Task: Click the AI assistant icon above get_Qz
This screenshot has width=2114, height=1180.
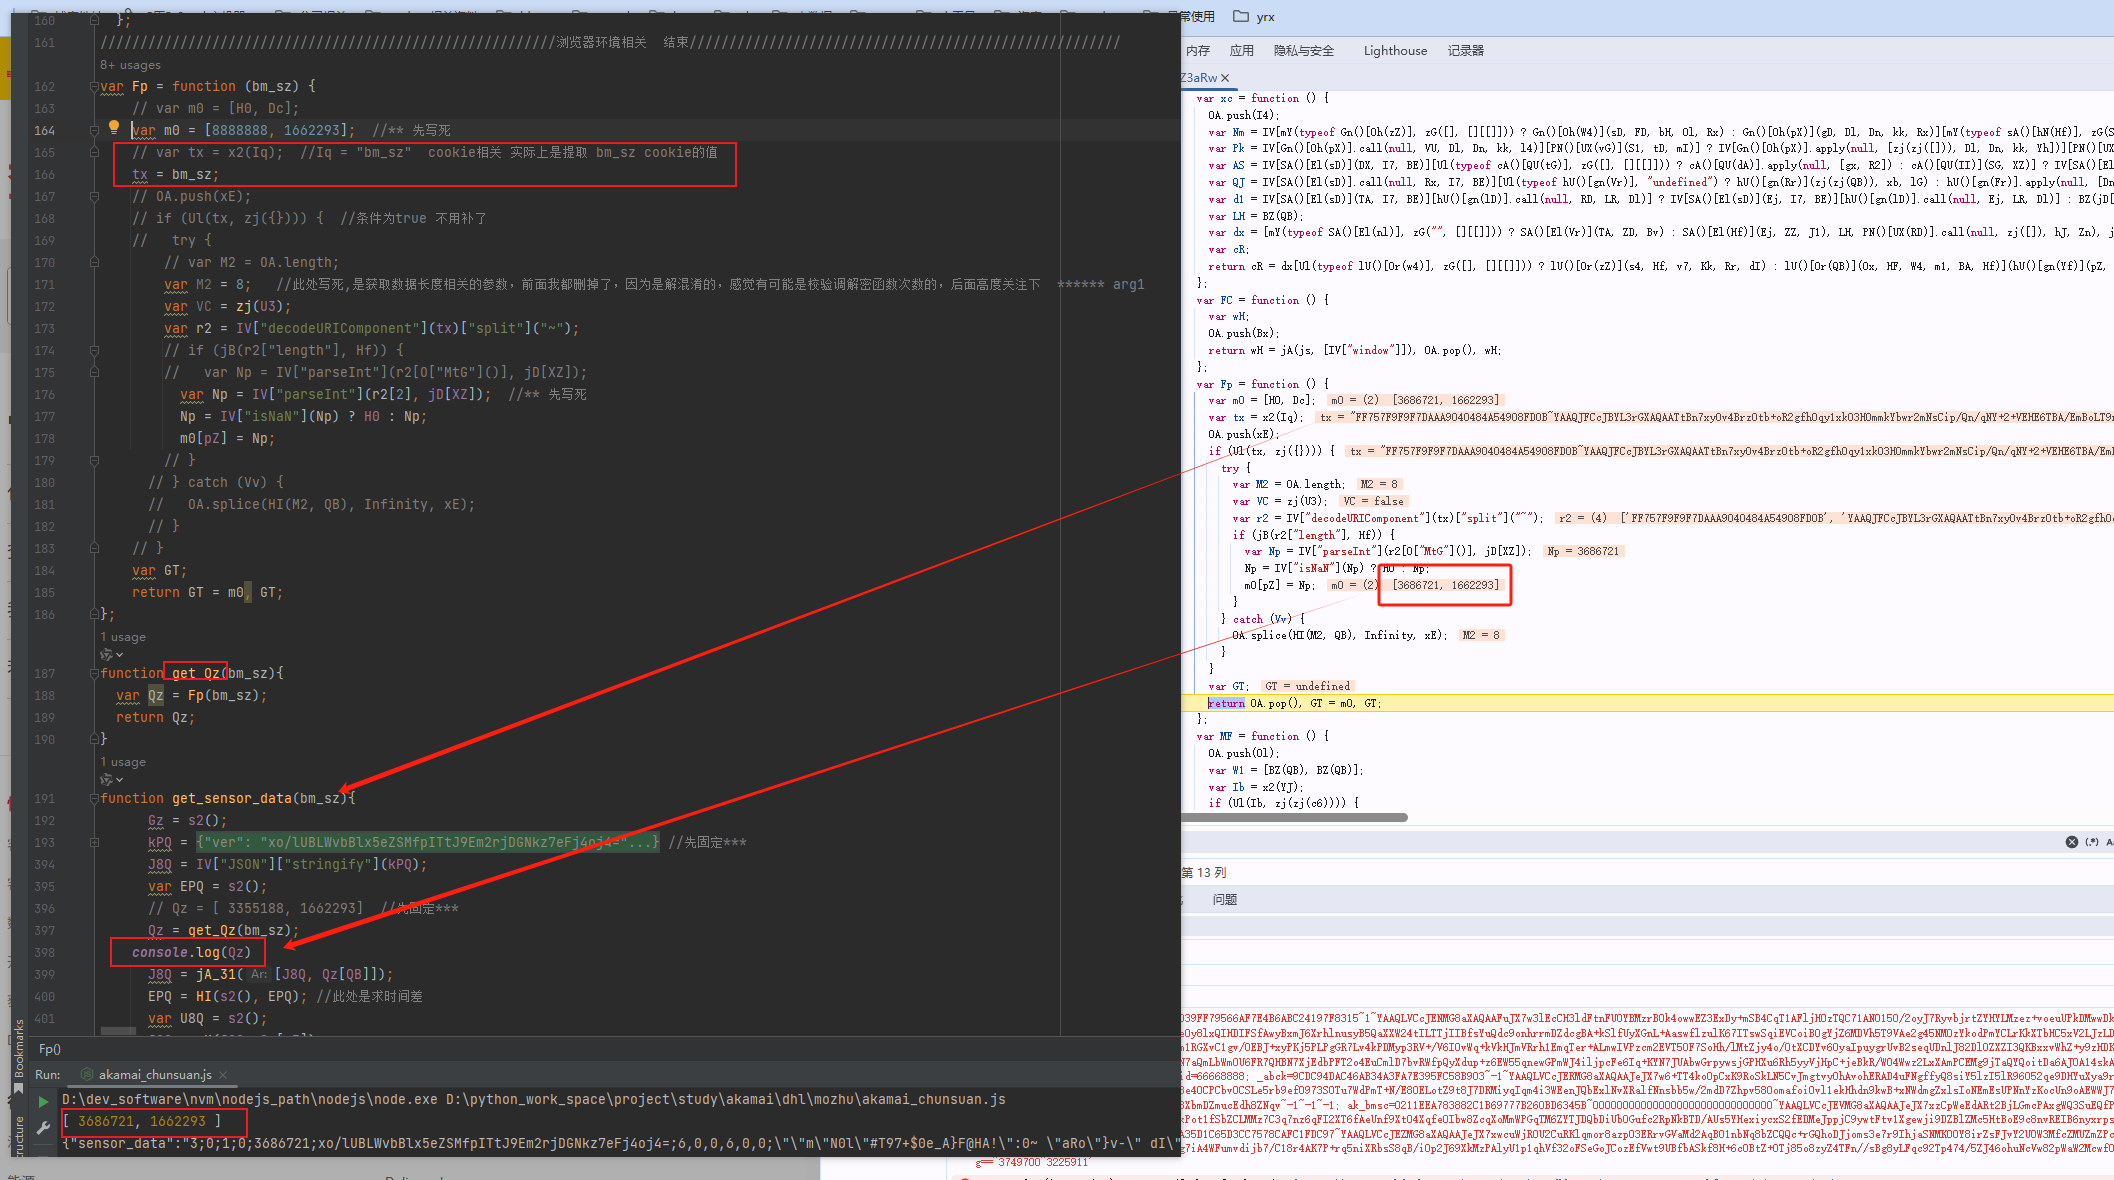Action: coord(106,655)
